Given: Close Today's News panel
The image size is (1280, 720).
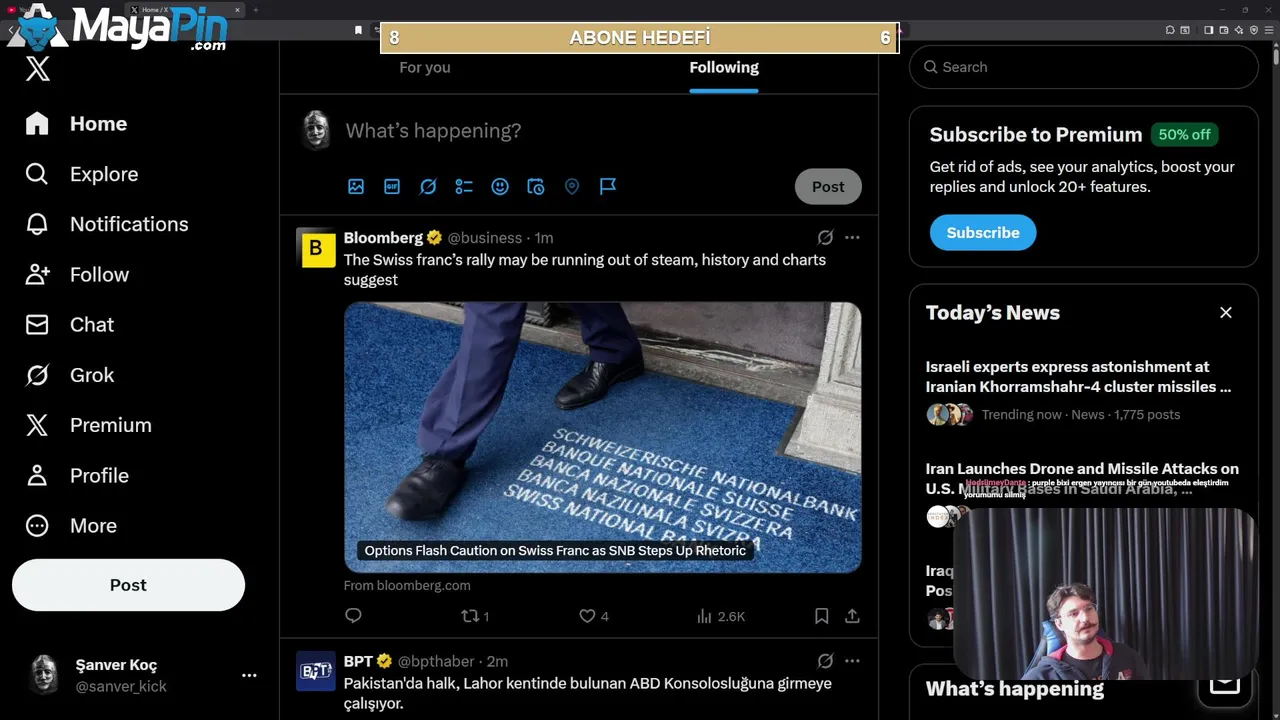Looking at the screenshot, I should (x=1226, y=313).
